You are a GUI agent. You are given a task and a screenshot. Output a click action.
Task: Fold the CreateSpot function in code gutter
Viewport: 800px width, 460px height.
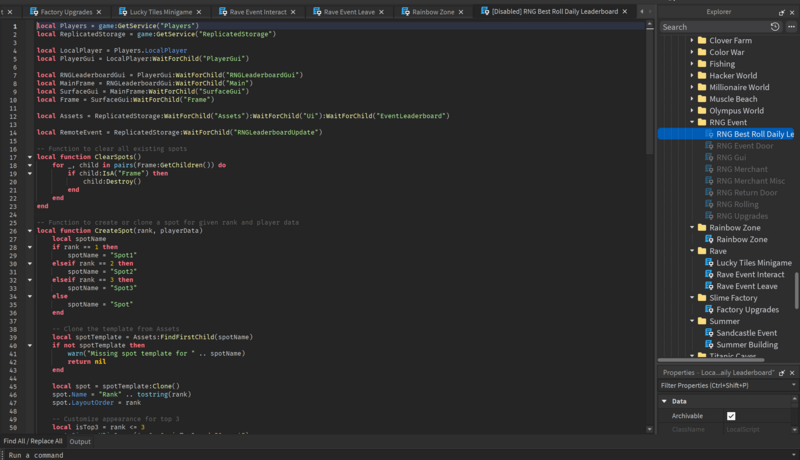click(x=30, y=230)
